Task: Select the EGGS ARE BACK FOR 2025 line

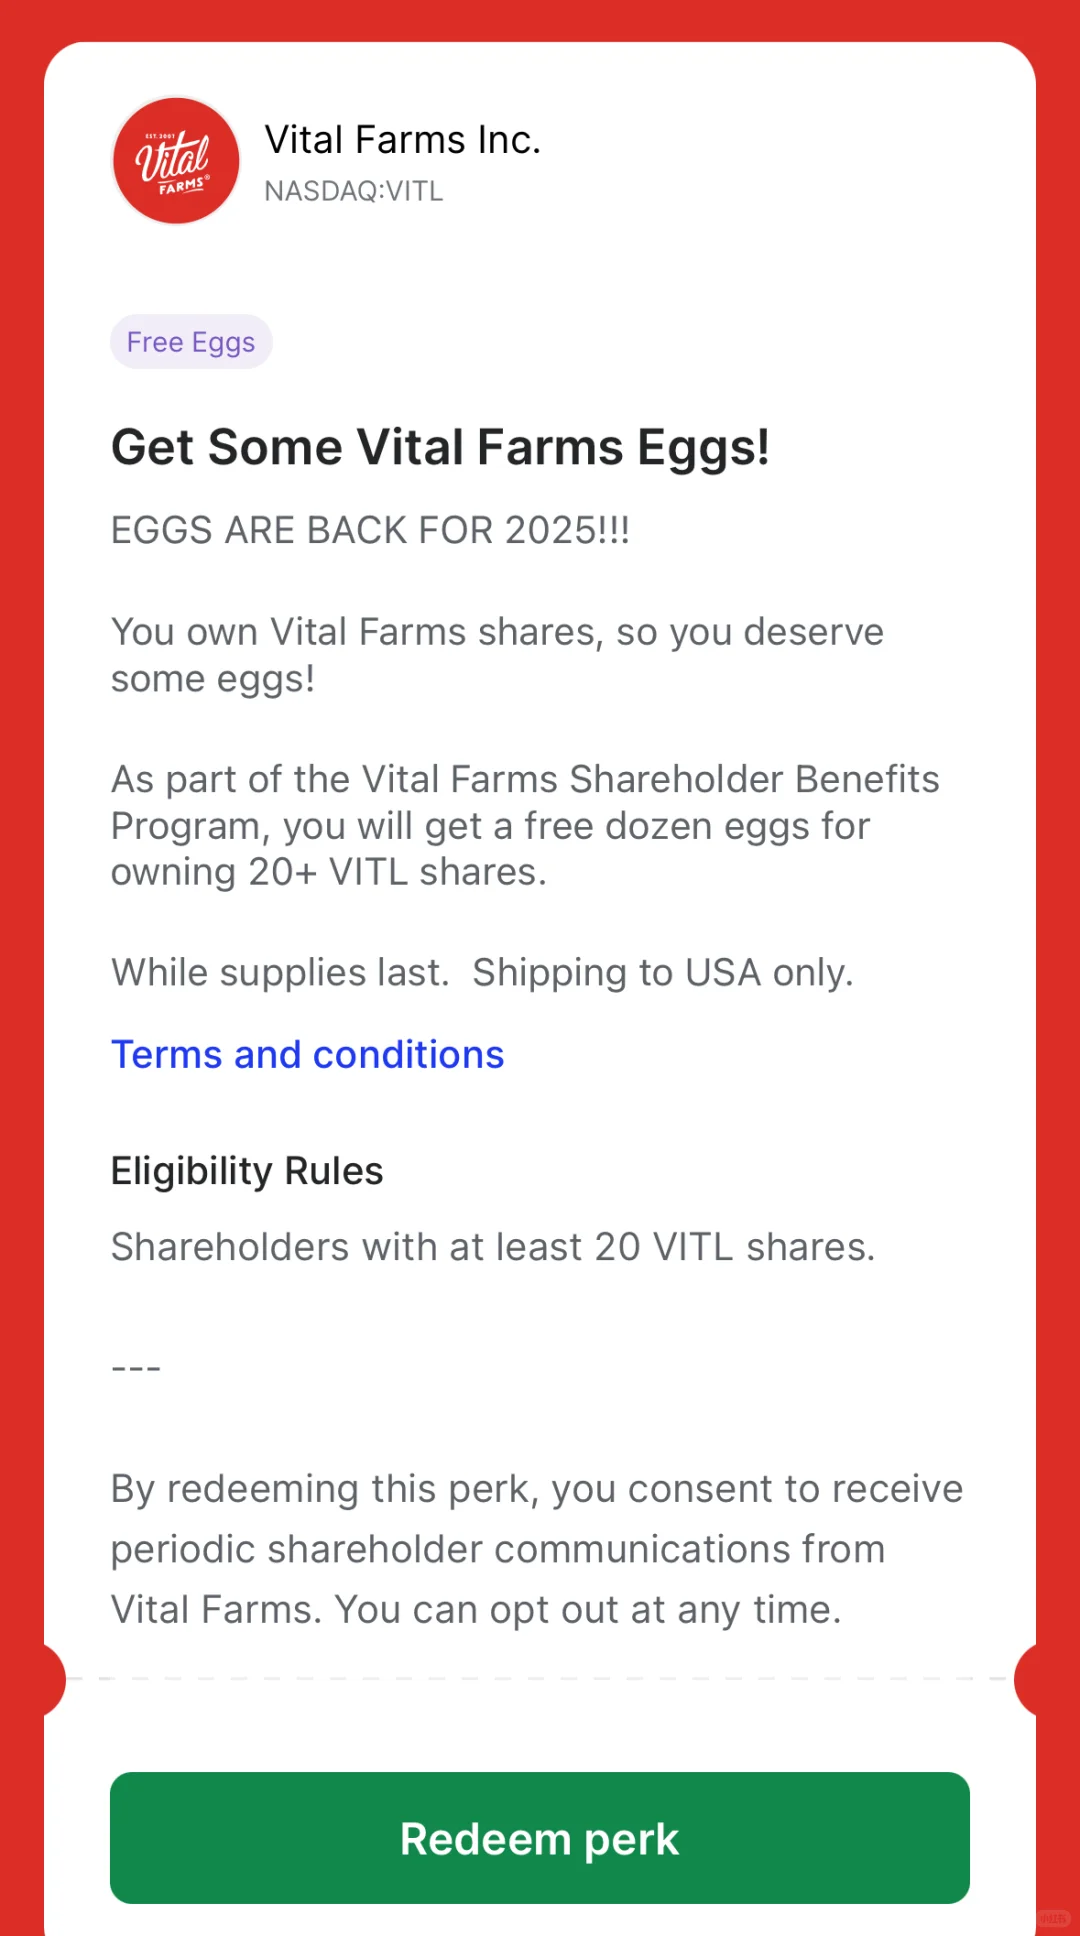Action: (x=370, y=530)
